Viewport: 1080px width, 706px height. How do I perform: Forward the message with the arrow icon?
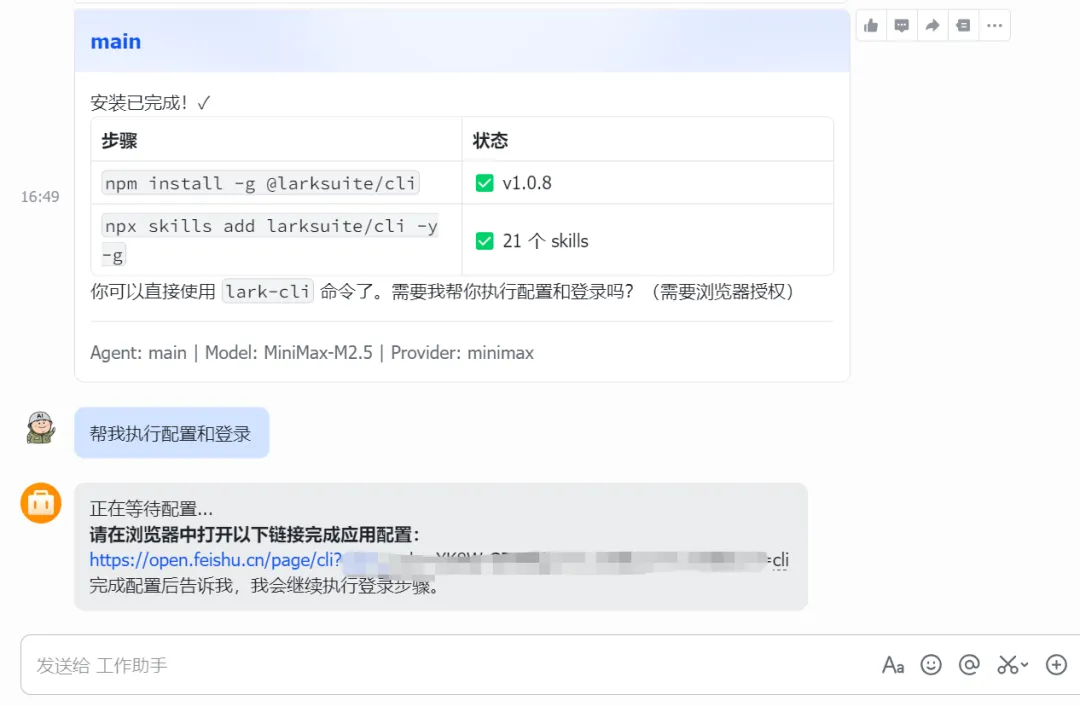[932, 26]
